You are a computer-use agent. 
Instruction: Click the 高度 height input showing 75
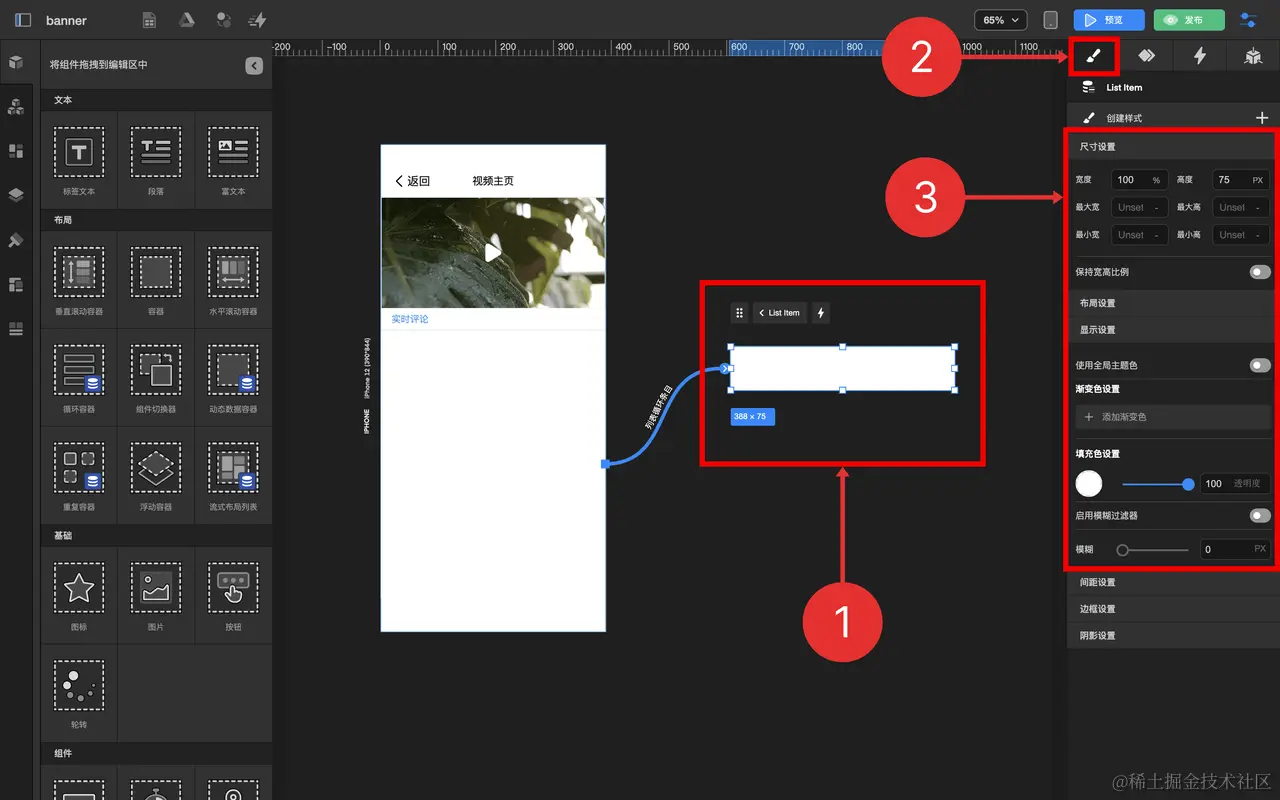[1241, 180]
